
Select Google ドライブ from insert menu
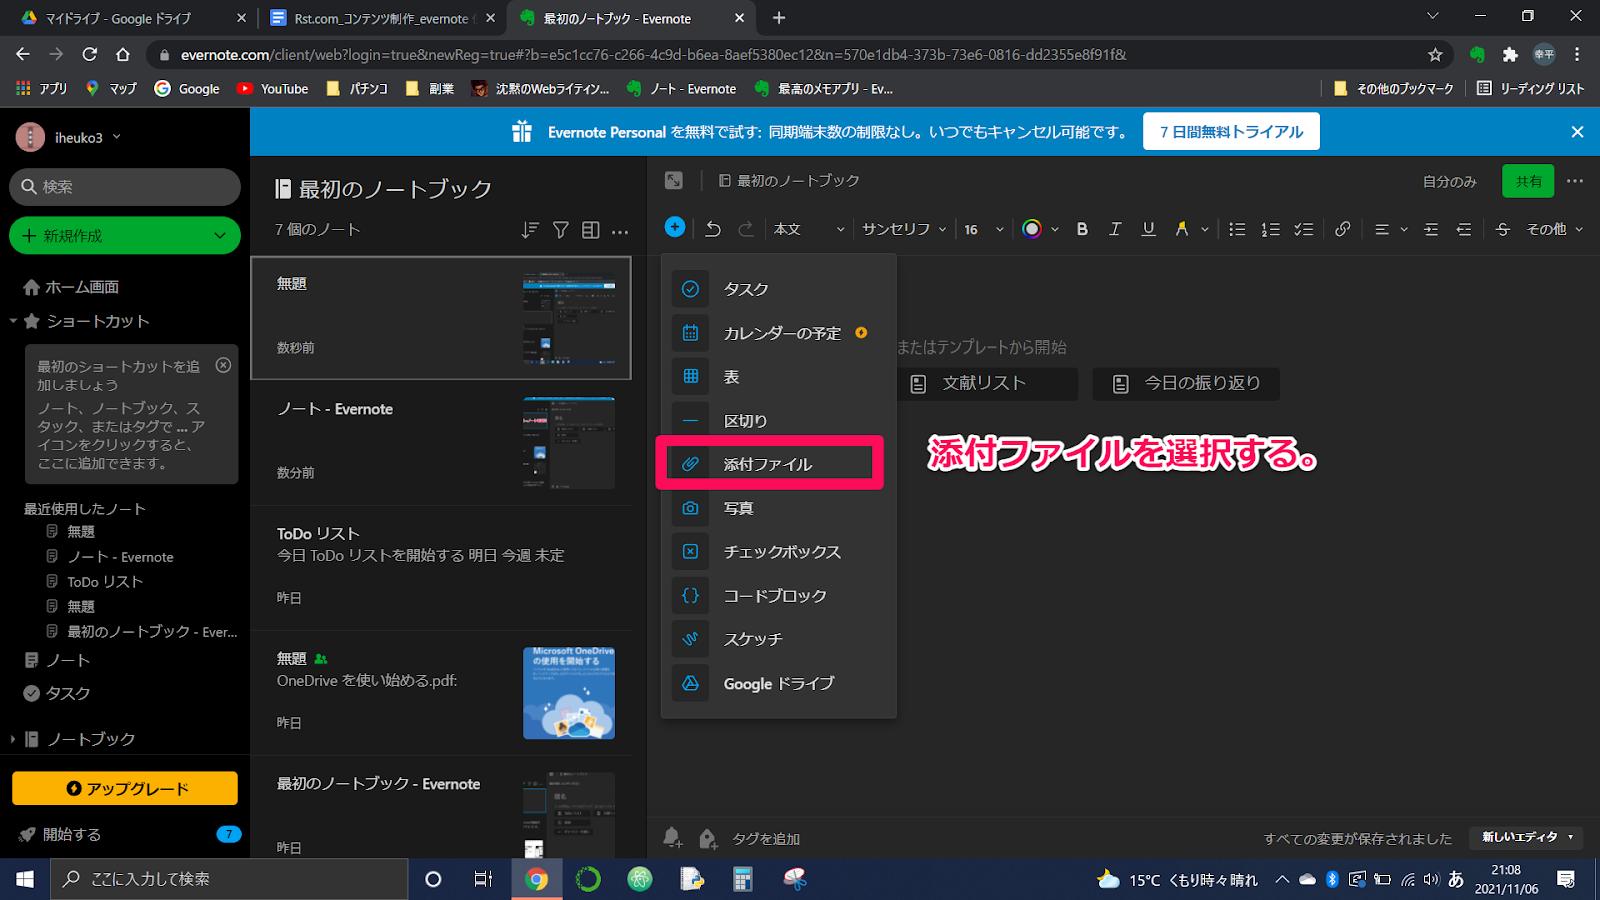coord(778,683)
